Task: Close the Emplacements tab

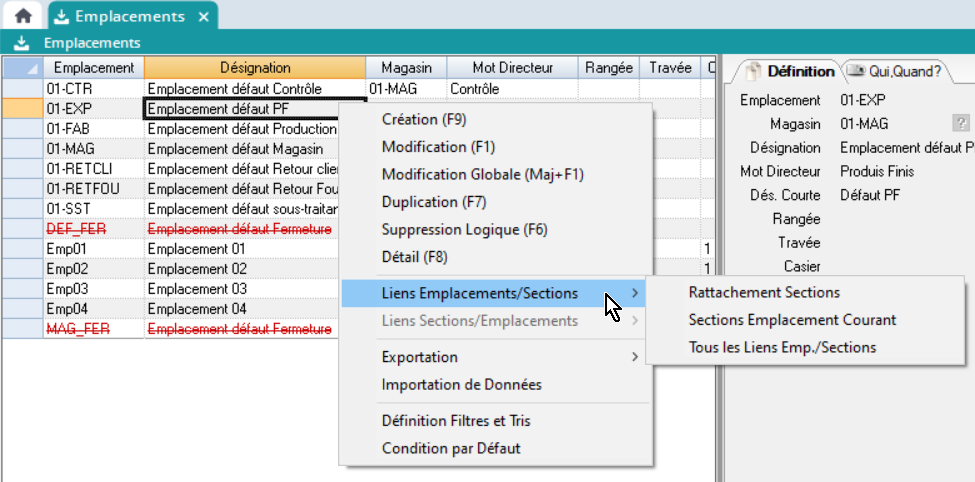Action: pyautogui.click(x=203, y=17)
